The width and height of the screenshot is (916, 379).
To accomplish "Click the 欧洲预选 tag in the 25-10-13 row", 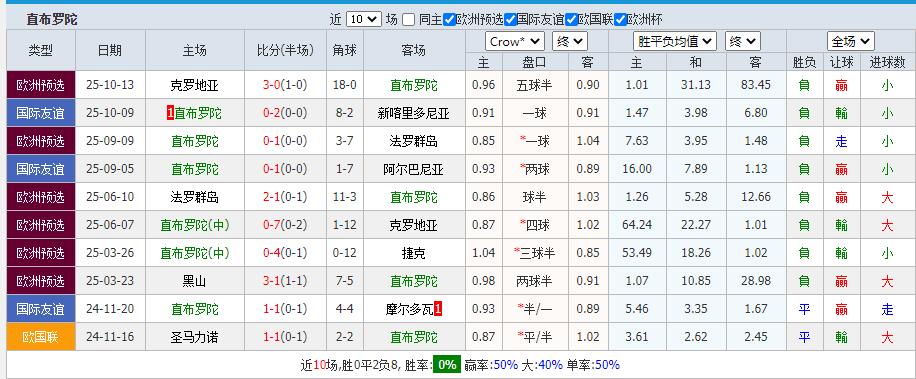I will click(x=41, y=85).
